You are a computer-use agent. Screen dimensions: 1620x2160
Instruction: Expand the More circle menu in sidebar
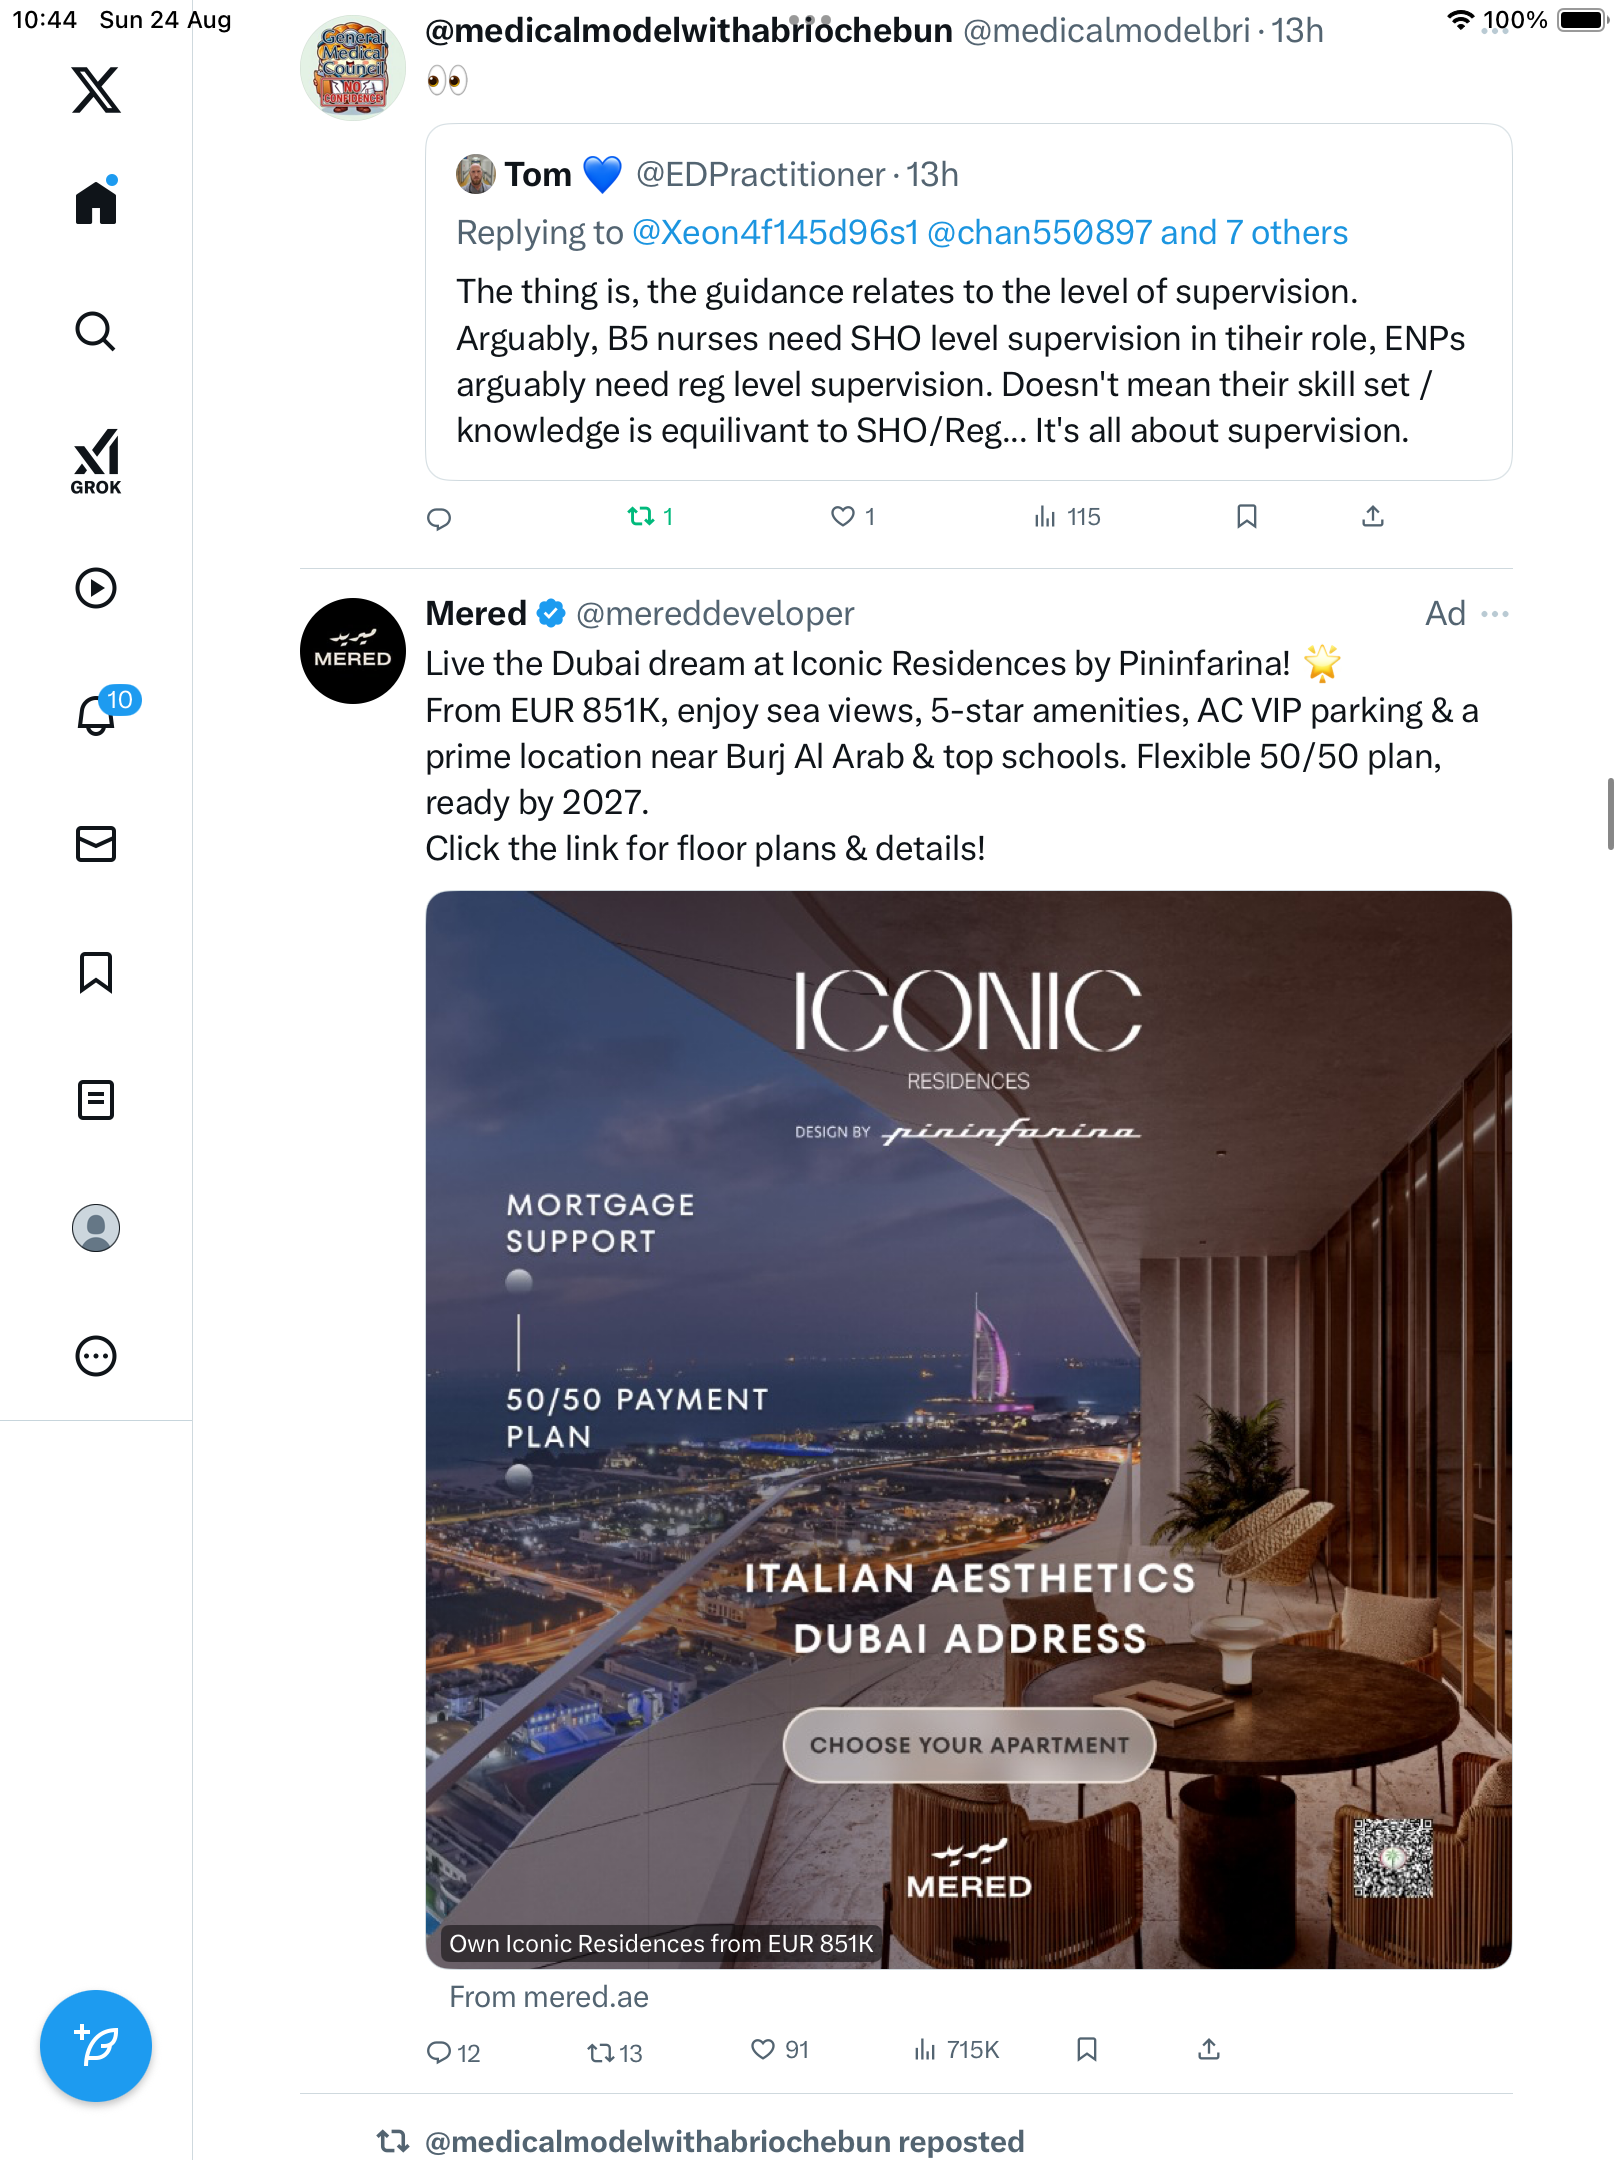[96, 1356]
